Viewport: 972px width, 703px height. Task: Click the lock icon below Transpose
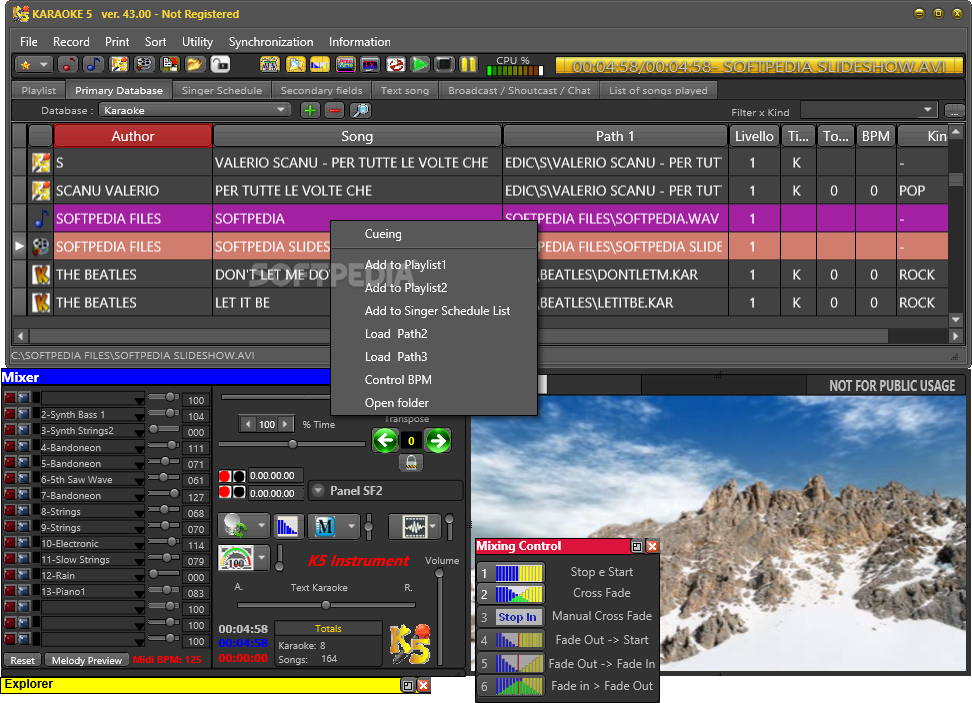[x=411, y=462]
